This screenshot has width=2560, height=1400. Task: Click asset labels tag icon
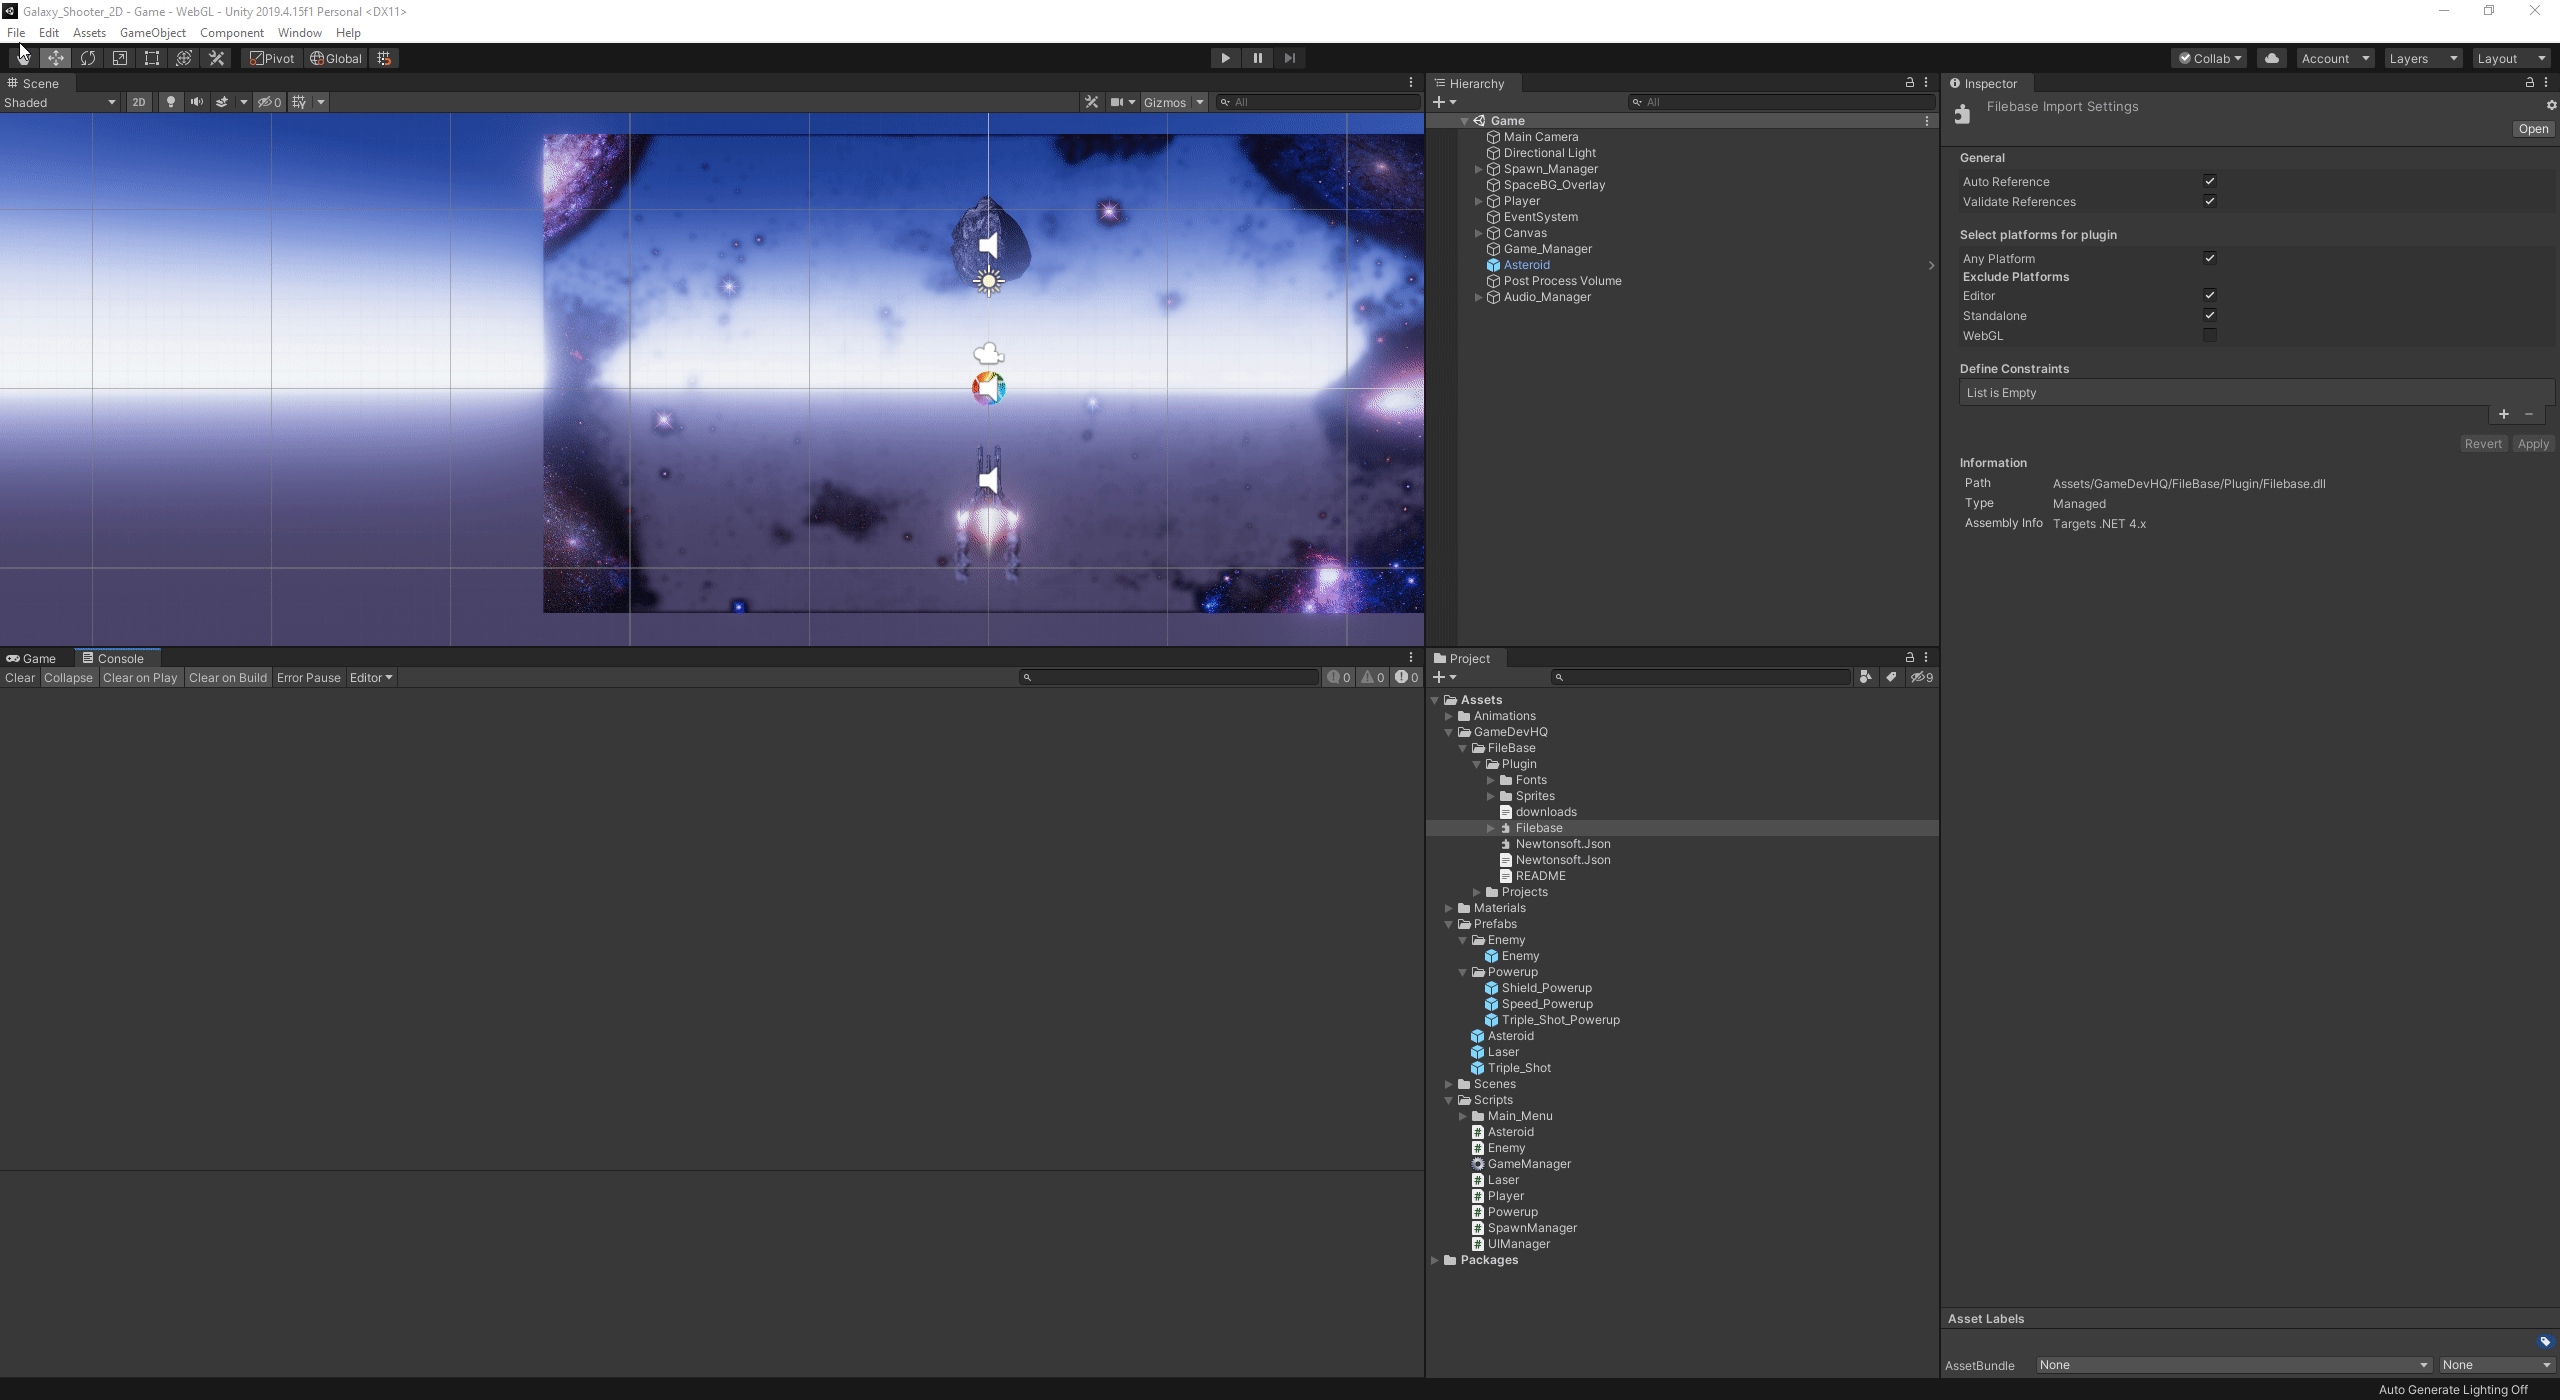[2545, 1341]
